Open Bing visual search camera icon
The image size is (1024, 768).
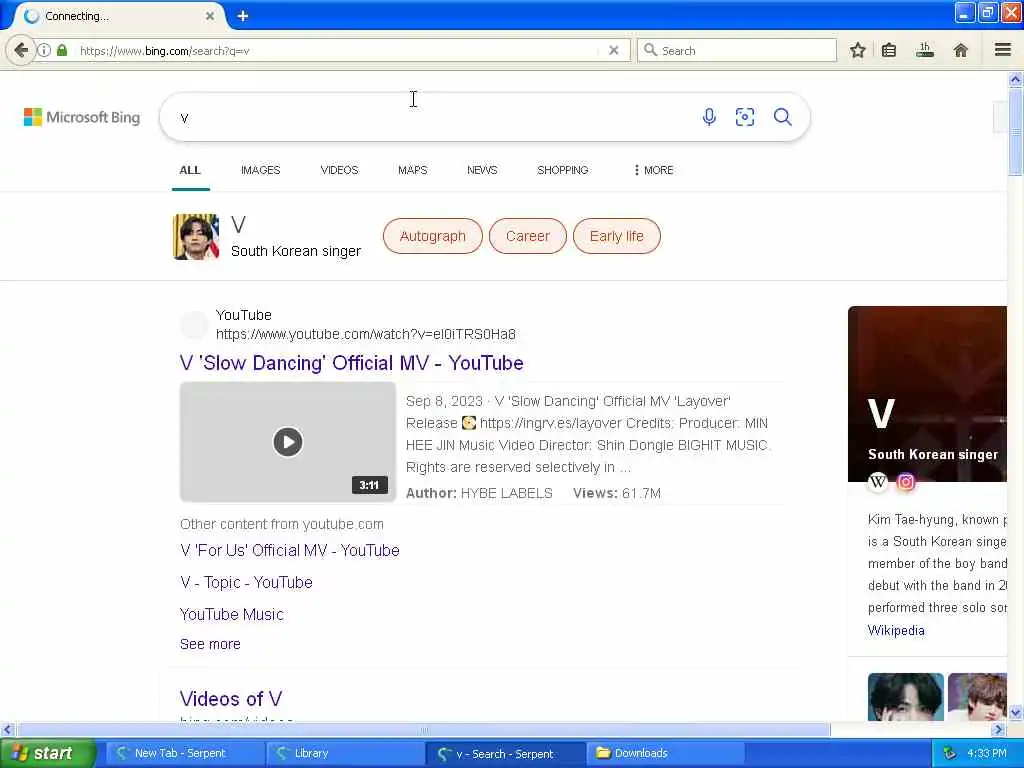[744, 117]
